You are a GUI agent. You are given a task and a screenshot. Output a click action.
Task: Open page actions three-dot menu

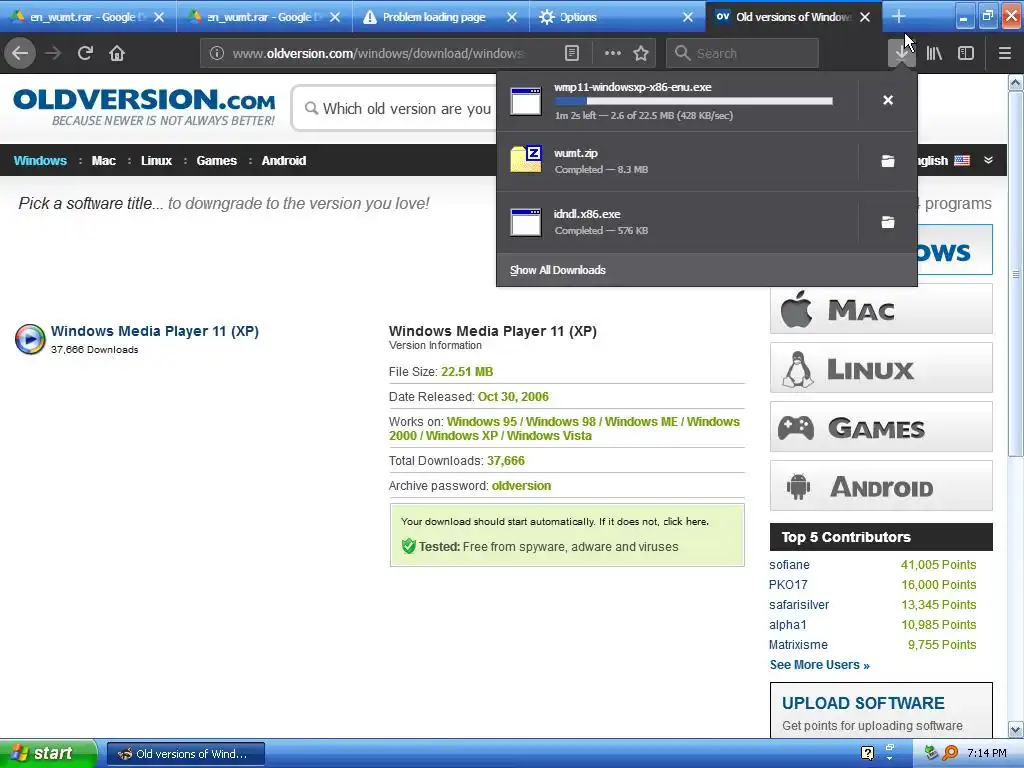pos(613,54)
